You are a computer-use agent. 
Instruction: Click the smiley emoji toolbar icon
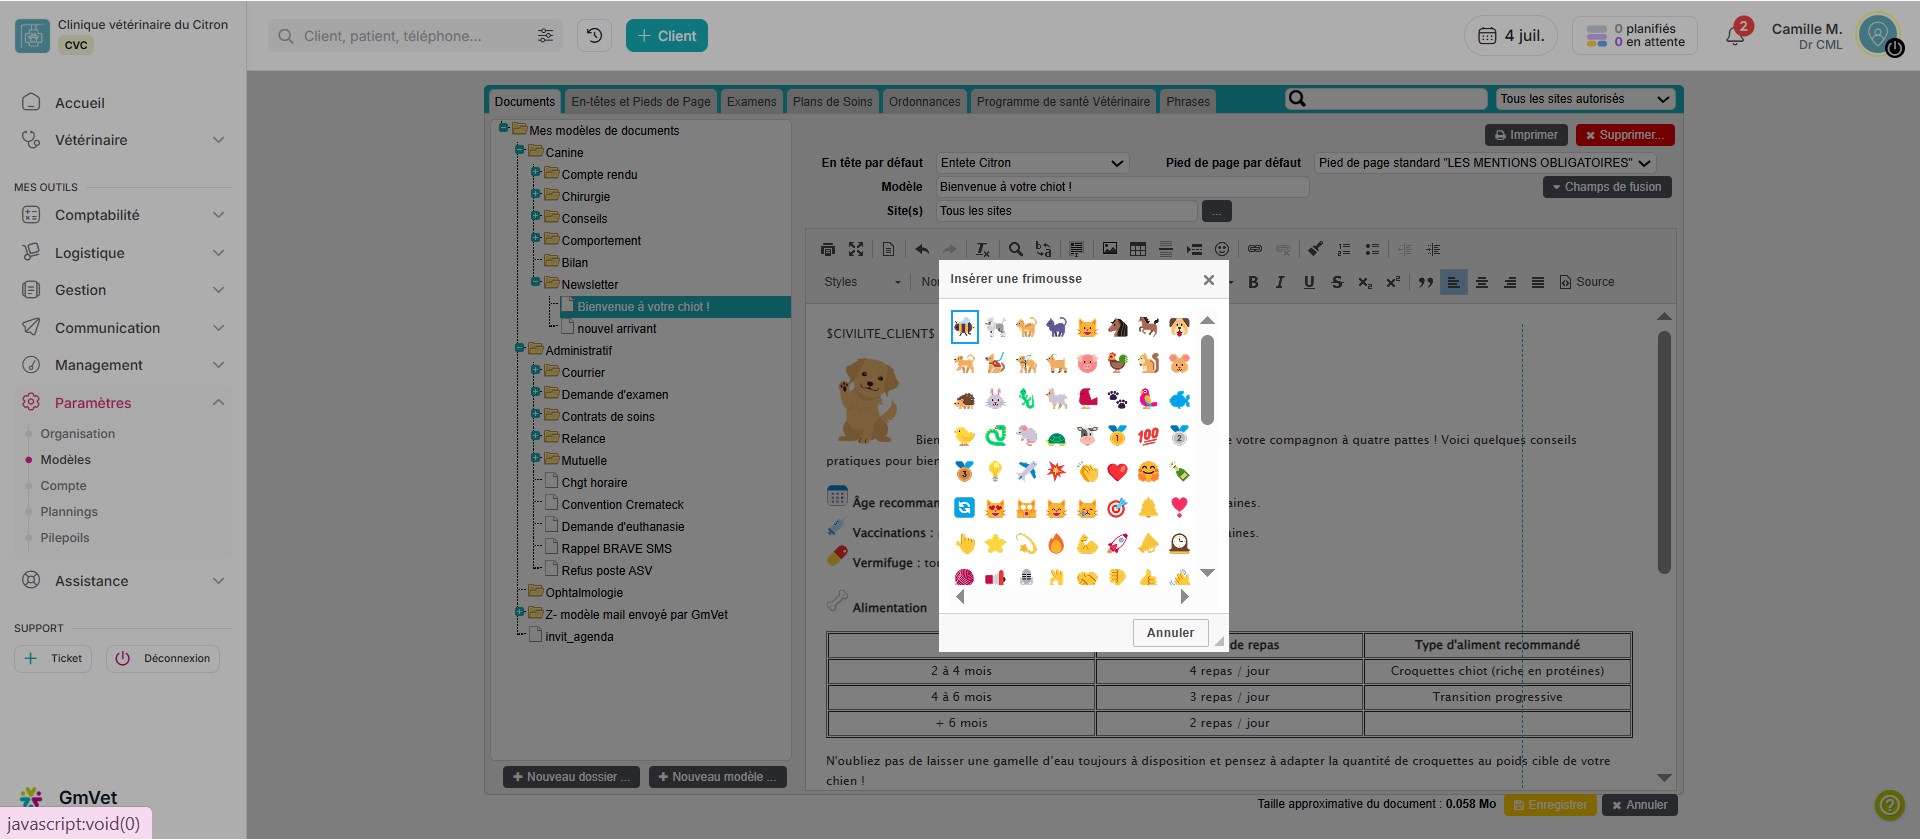[x=1222, y=249]
